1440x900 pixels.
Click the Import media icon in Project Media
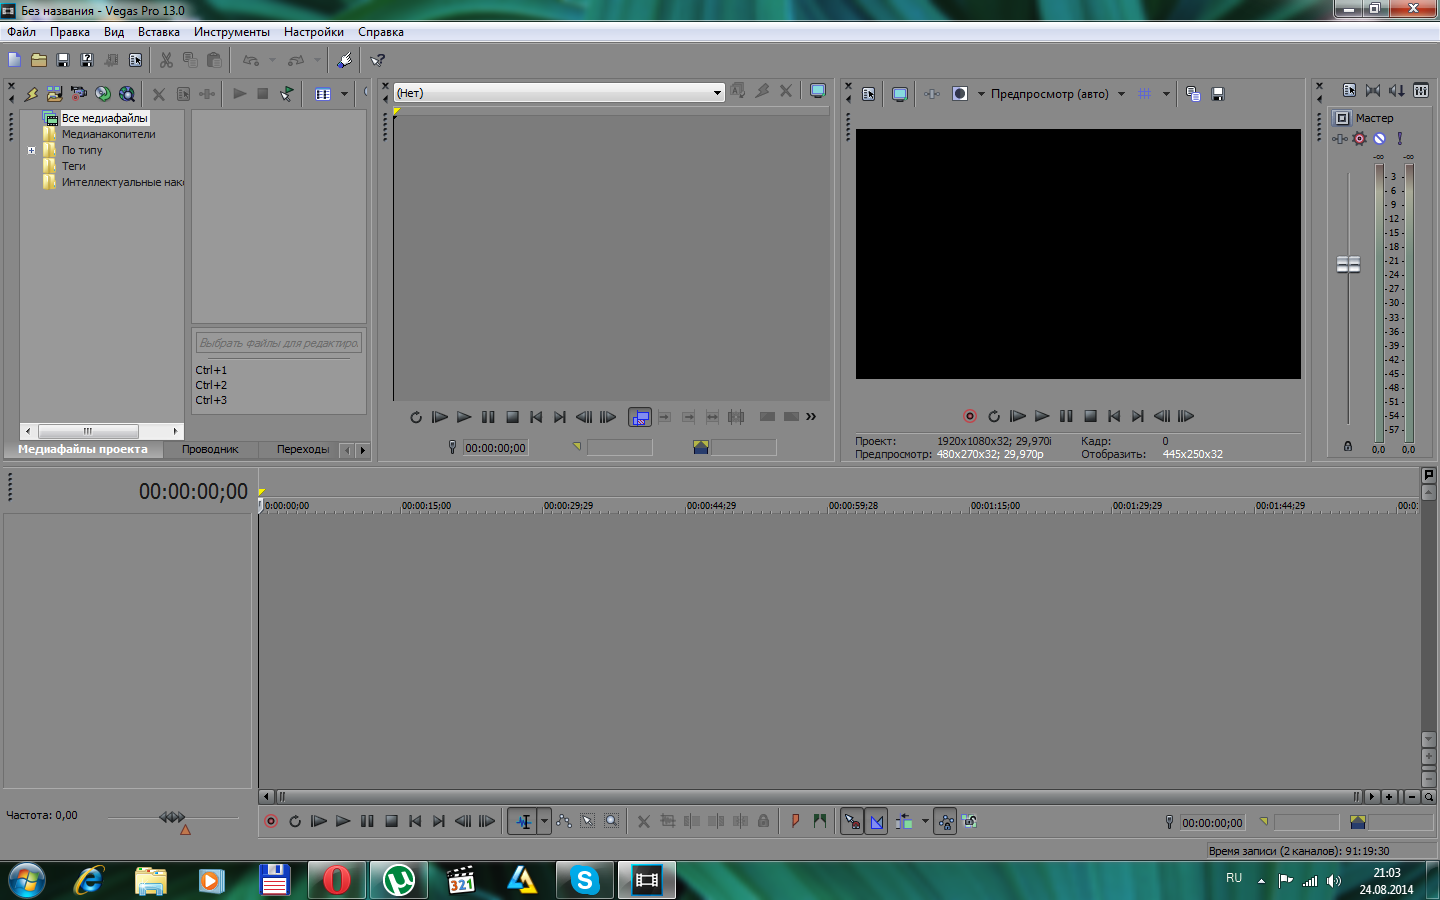point(31,94)
